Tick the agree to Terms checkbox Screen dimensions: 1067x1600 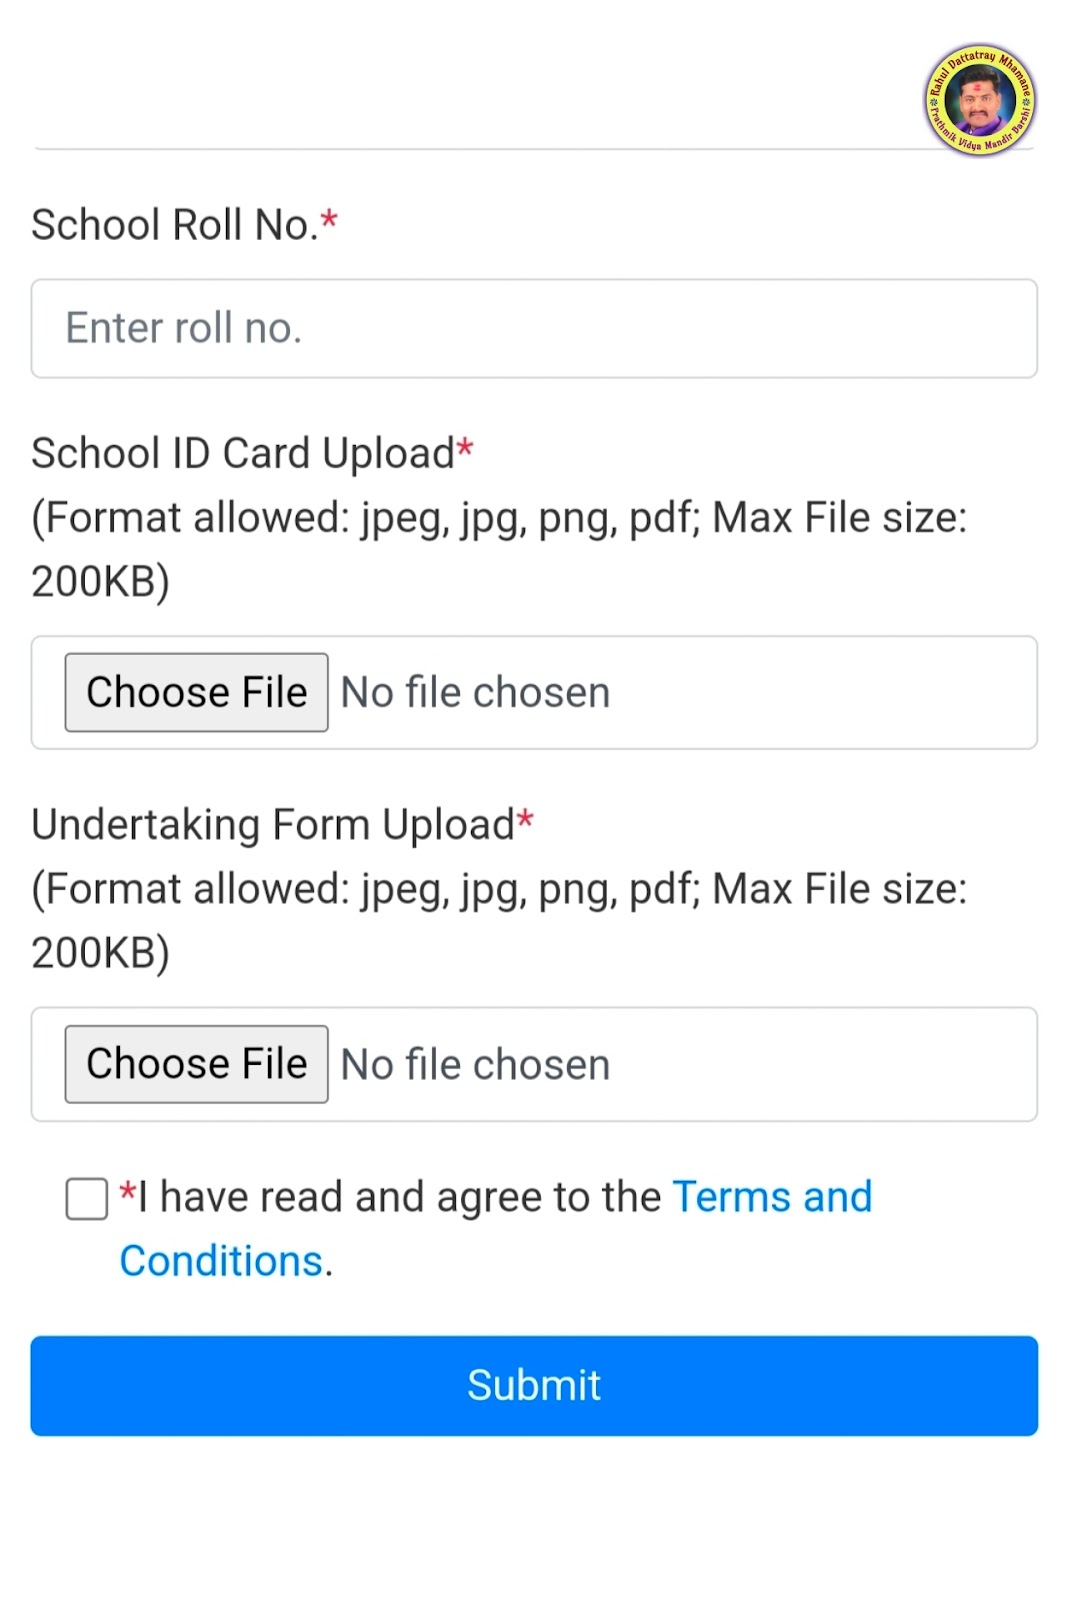tap(87, 1198)
